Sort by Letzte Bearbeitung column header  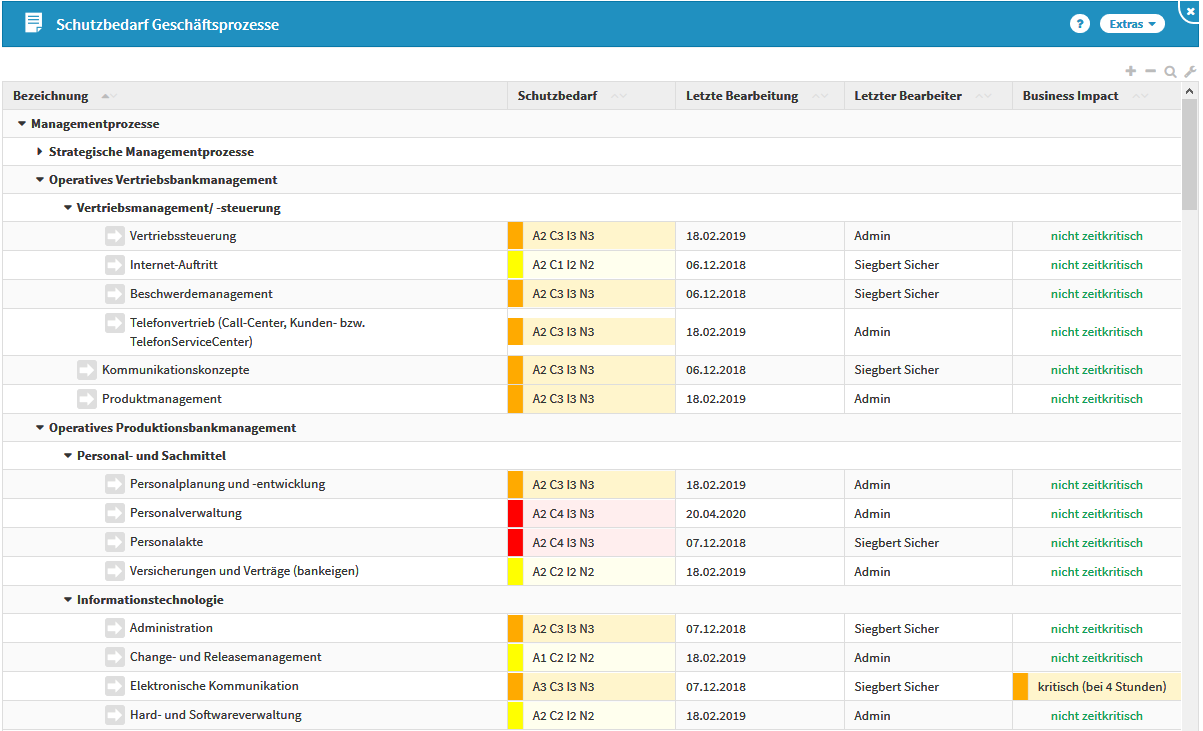pos(741,96)
